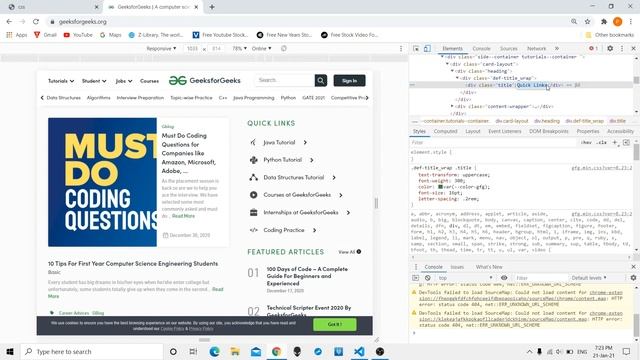Open the 78% zoom dropdown
640x360 pixels.
pyautogui.click(x=239, y=48)
